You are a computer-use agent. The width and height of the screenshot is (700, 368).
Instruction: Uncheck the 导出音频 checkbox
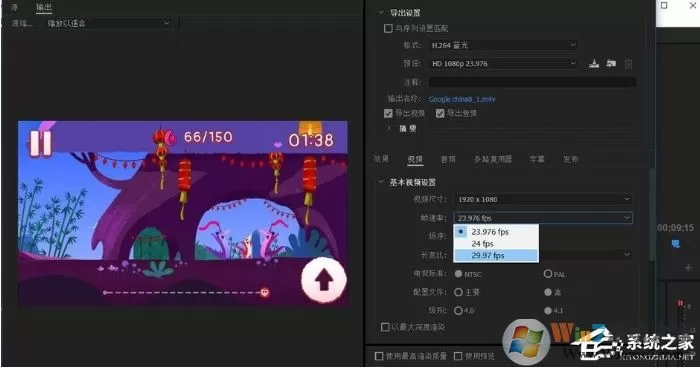440,113
